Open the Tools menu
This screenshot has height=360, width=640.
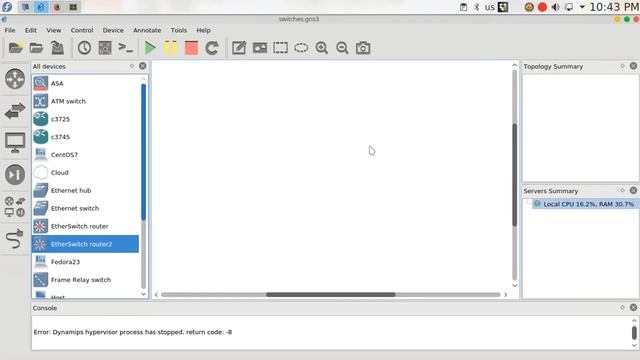point(179,30)
